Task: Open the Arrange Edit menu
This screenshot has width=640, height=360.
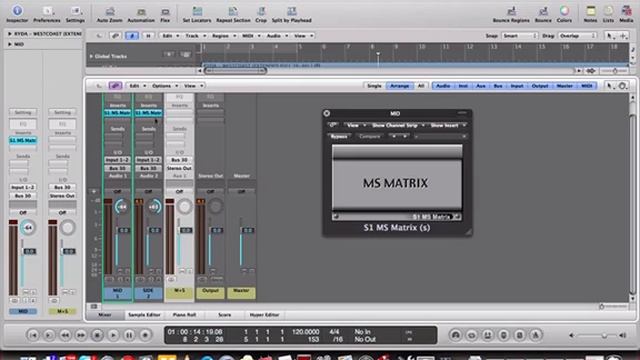Action: pos(170,36)
